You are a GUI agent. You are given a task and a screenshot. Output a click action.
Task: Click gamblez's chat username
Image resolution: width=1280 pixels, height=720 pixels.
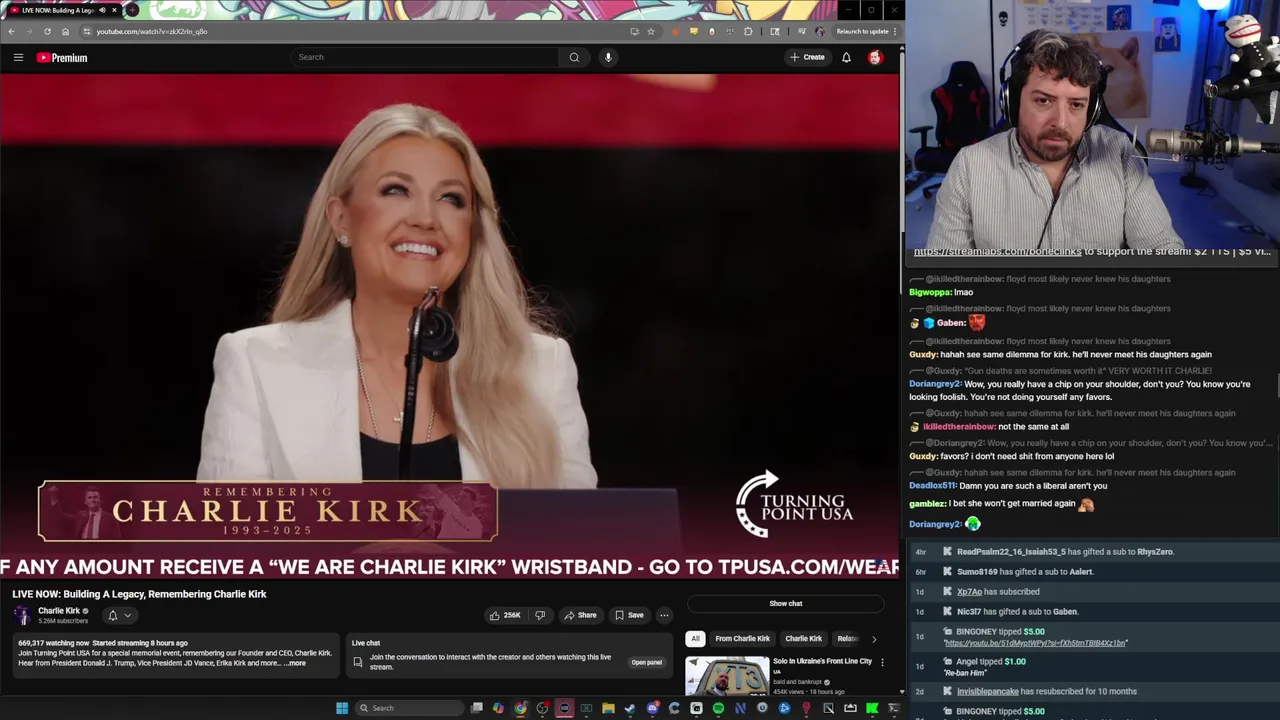pyautogui.click(x=928, y=504)
